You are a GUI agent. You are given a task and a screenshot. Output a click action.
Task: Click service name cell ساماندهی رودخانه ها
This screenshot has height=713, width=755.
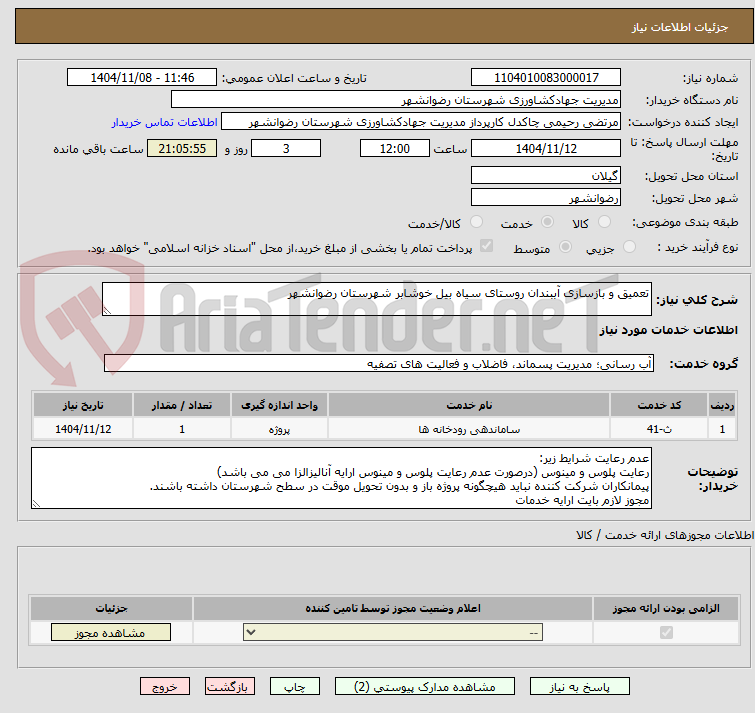pos(469,428)
